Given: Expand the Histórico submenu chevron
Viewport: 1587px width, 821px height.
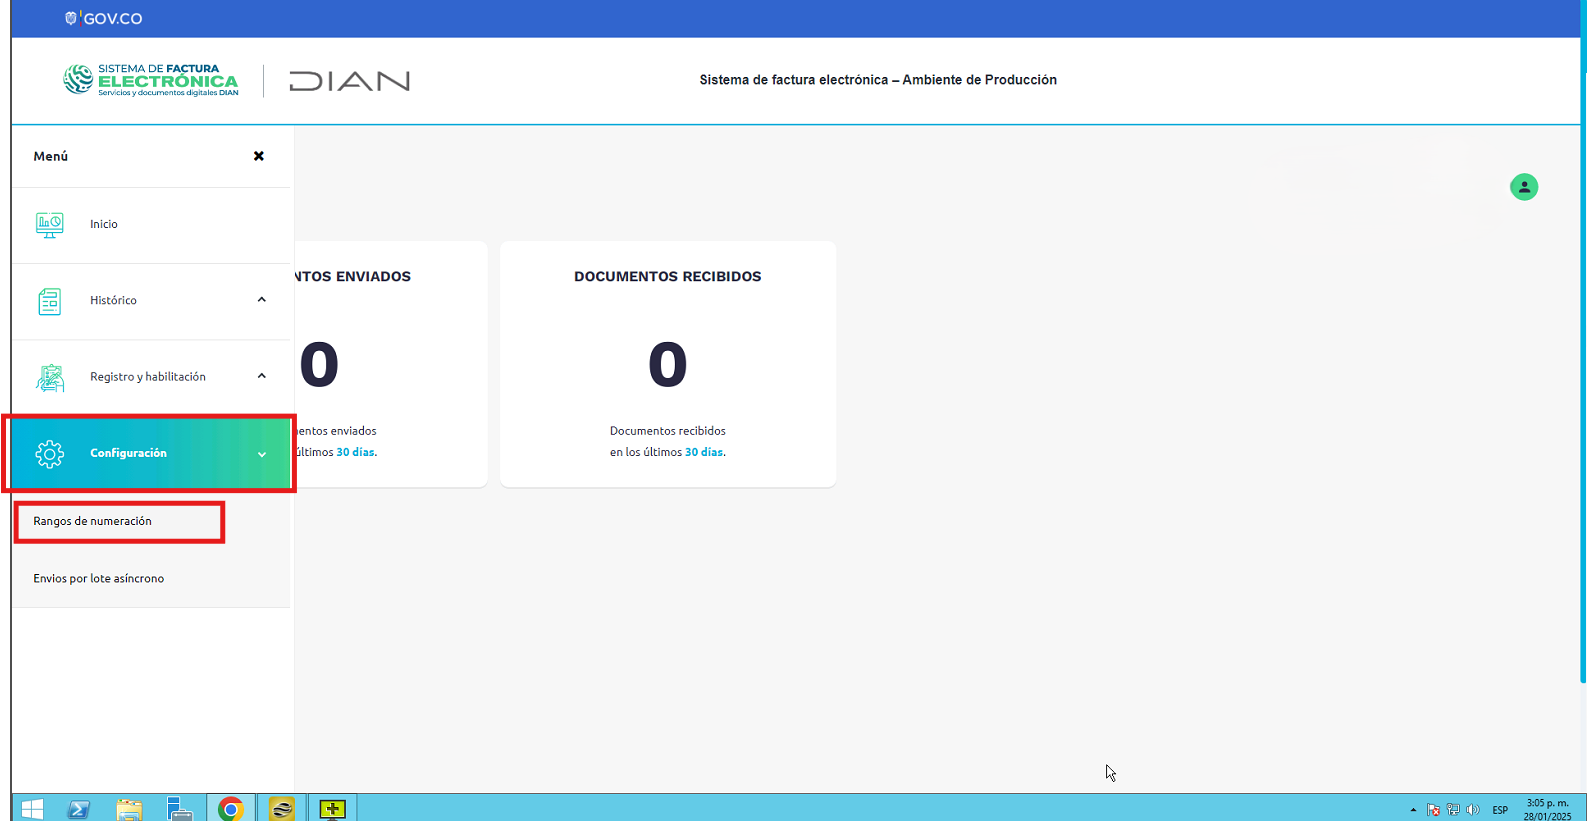Looking at the screenshot, I should click(x=262, y=300).
